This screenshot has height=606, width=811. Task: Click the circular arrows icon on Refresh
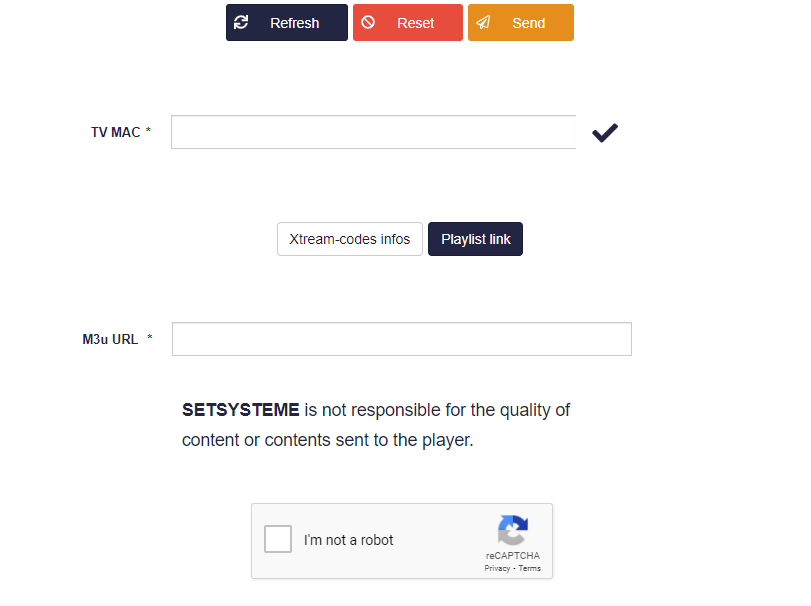pos(241,22)
